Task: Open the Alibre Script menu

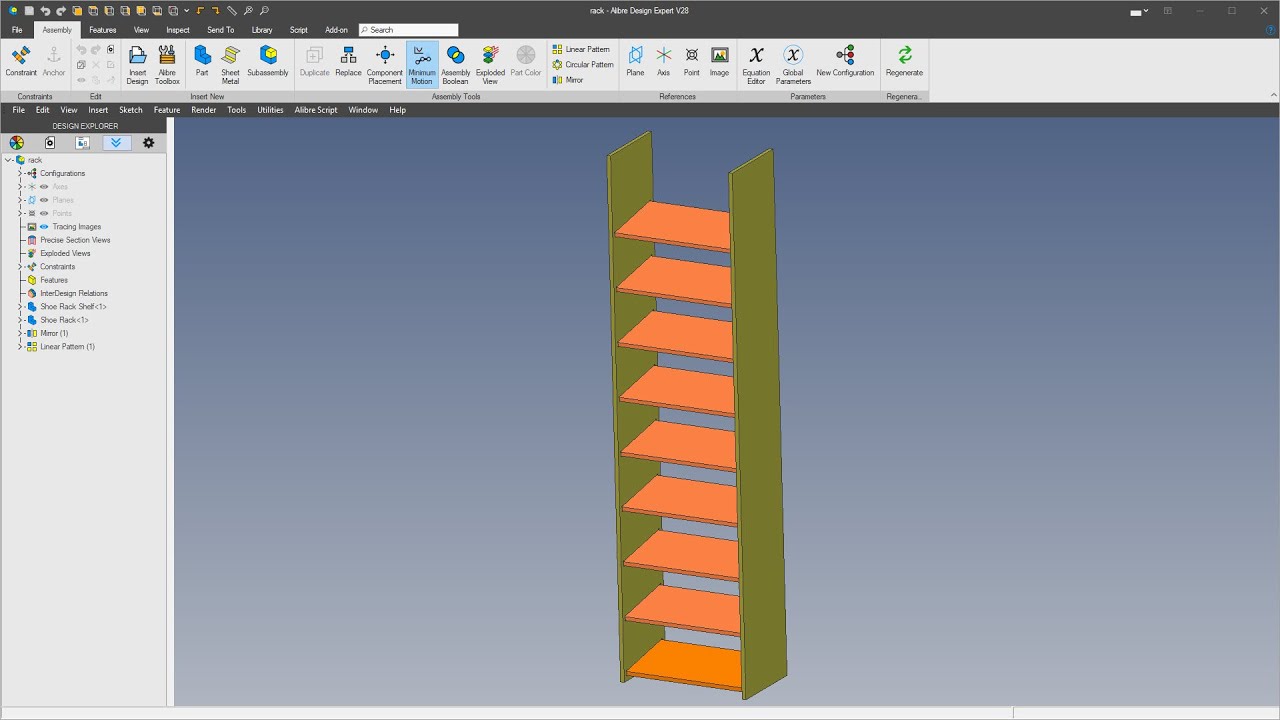Action: (x=316, y=110)
